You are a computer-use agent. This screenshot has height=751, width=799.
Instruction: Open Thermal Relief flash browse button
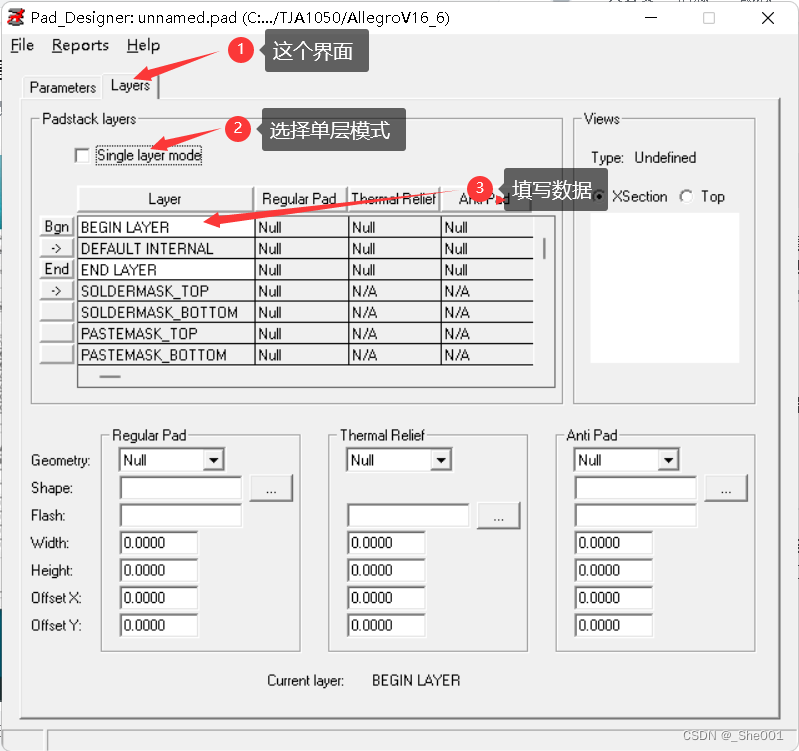click(x=498, y=515)
